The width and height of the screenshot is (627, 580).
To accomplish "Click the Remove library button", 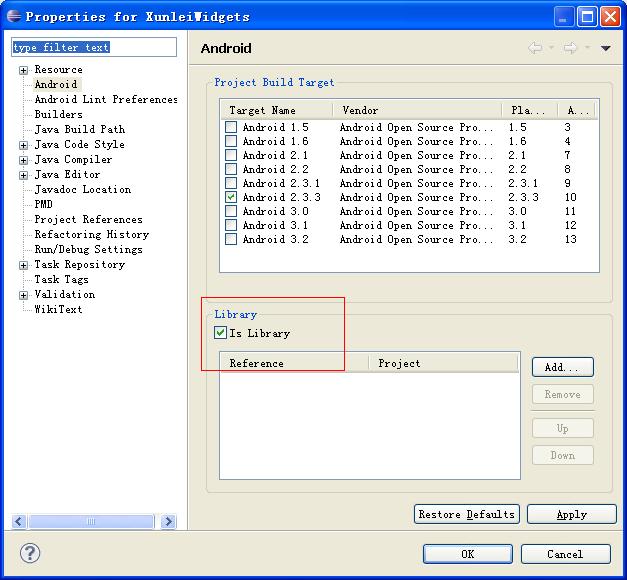I will click(x=563, y=394).
